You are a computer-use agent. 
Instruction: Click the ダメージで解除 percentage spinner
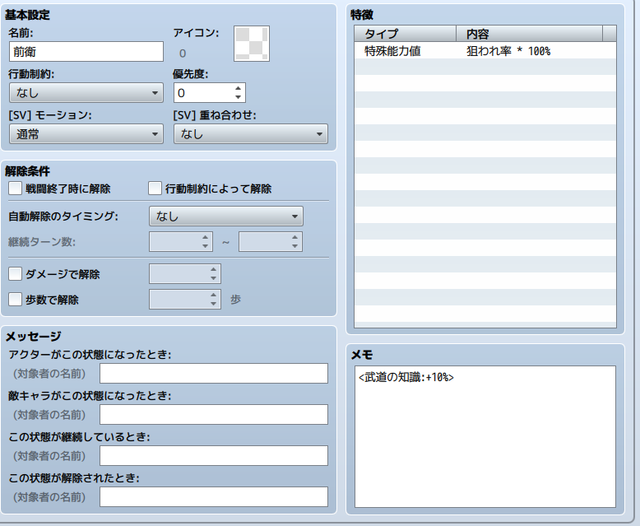click(x=185, y=274)
